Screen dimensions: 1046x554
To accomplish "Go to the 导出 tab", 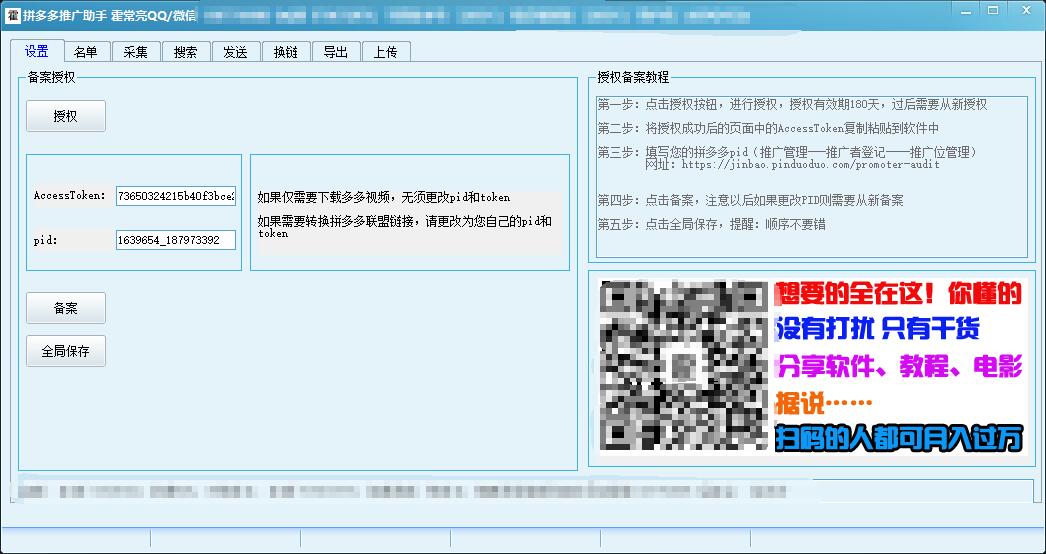I will coord(336,52).
